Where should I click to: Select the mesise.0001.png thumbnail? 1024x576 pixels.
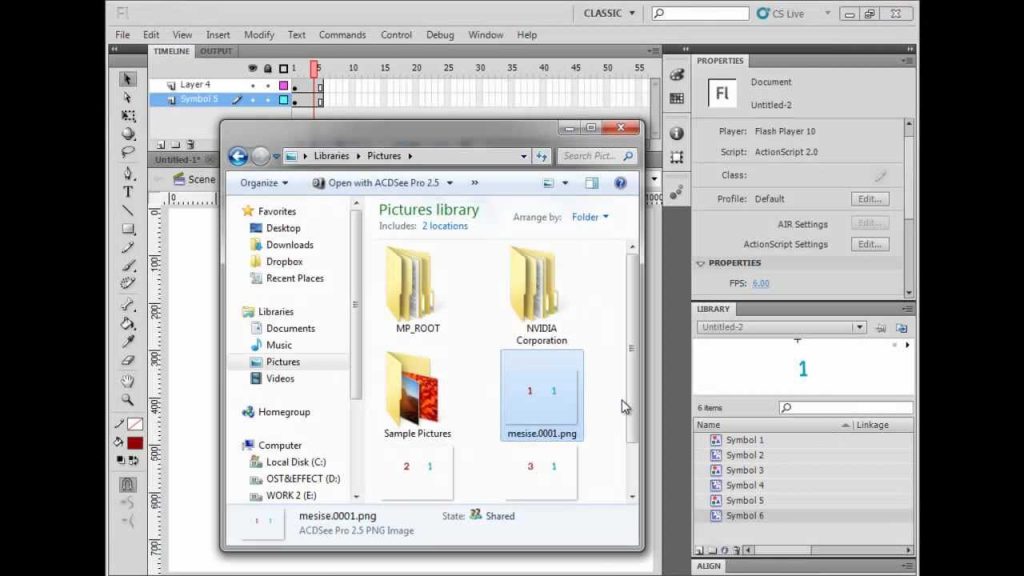click(542, 396)
